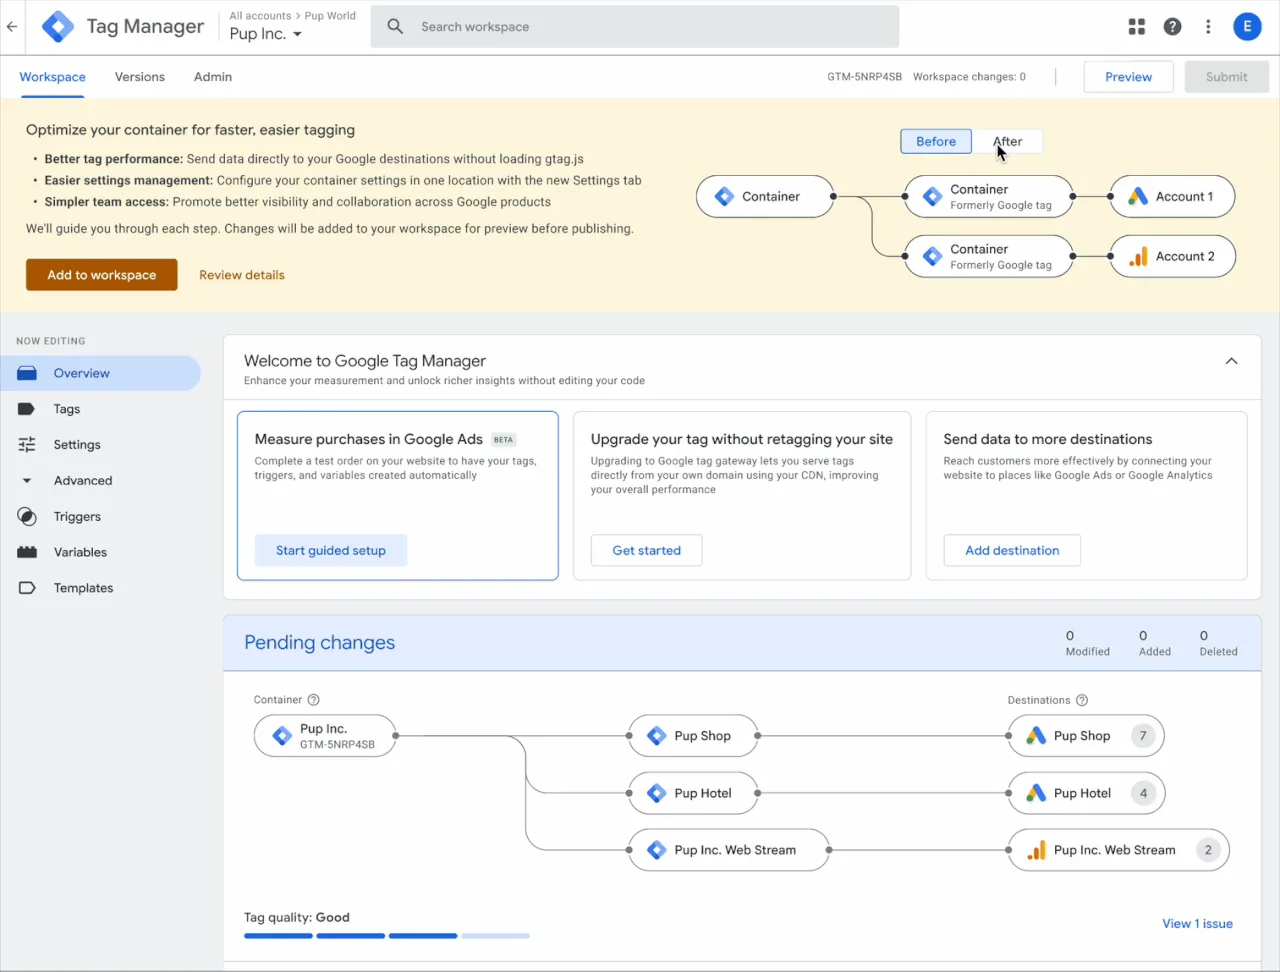Click the Variables icon in sidebar
The height and width of the screenshot is (972, 1280).
[x=27, y=552]
